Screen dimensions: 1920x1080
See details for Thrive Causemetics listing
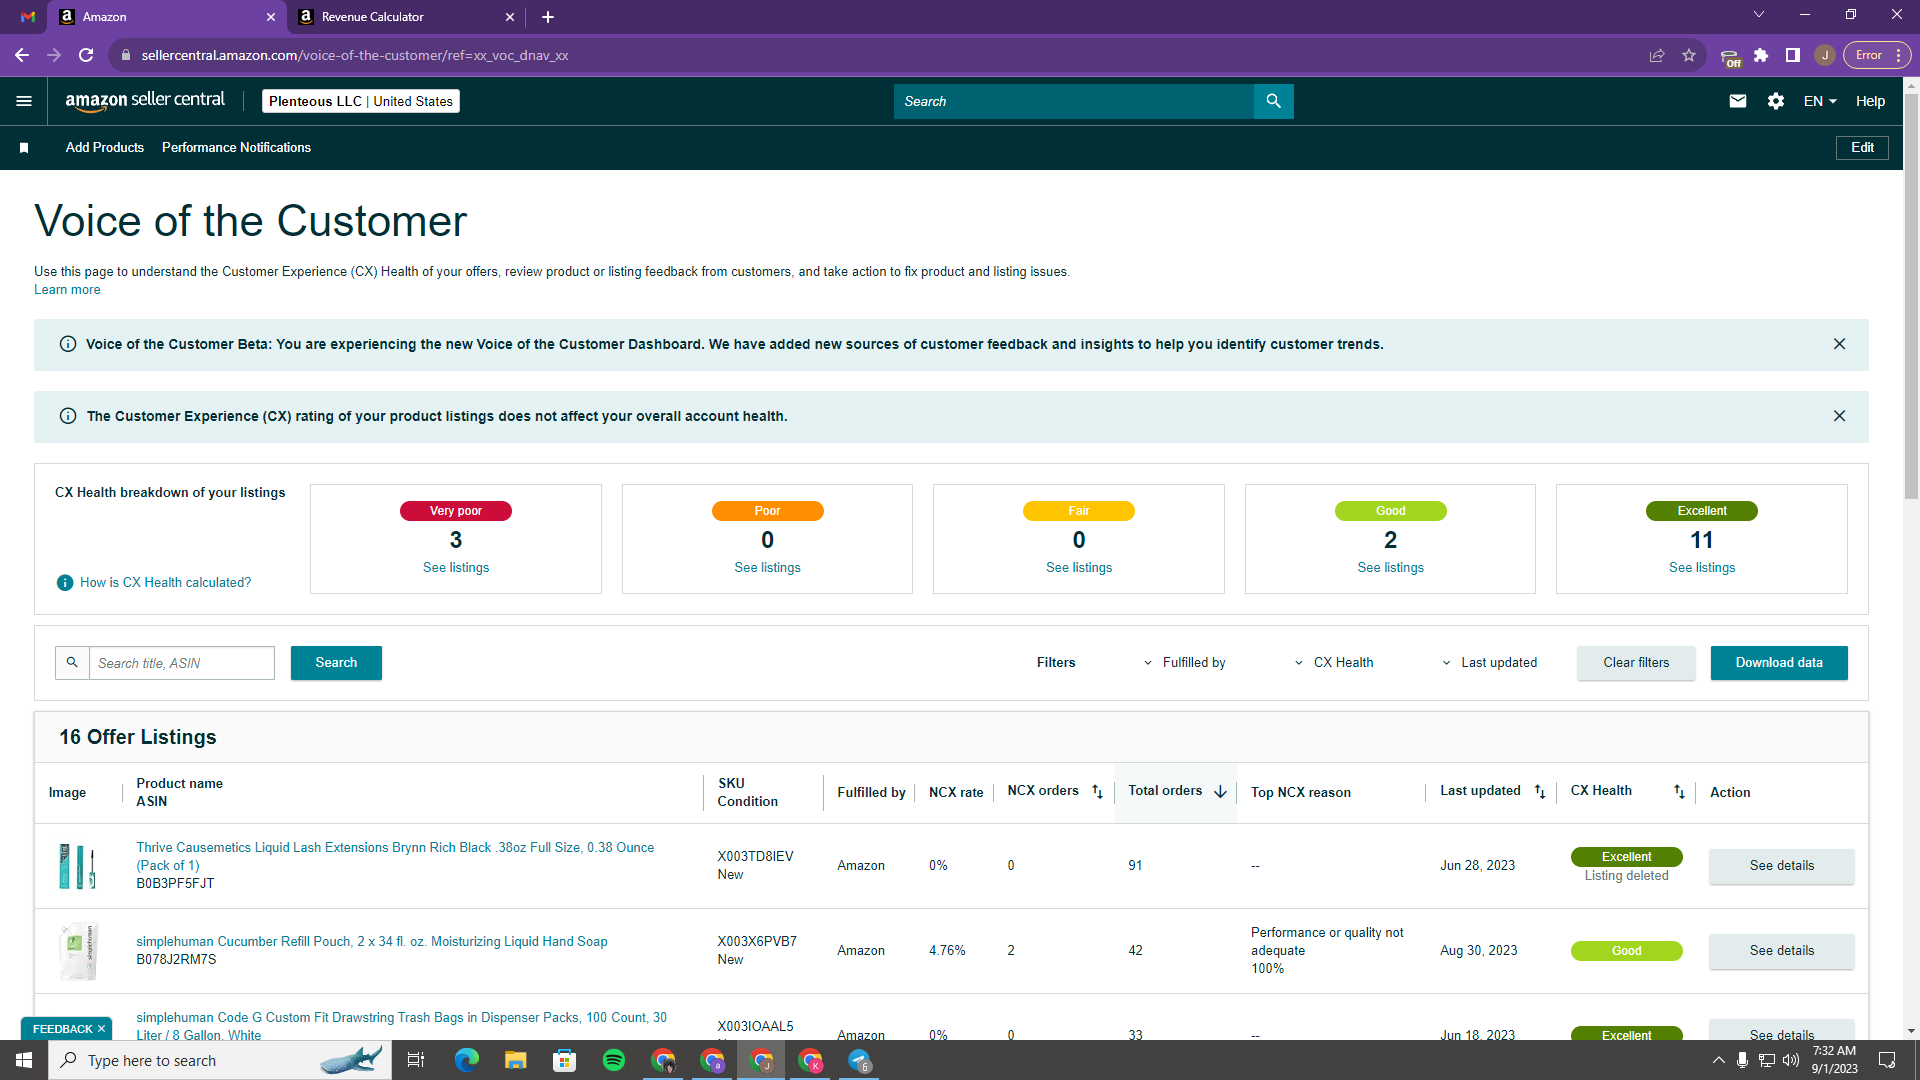coord(1781,866)
